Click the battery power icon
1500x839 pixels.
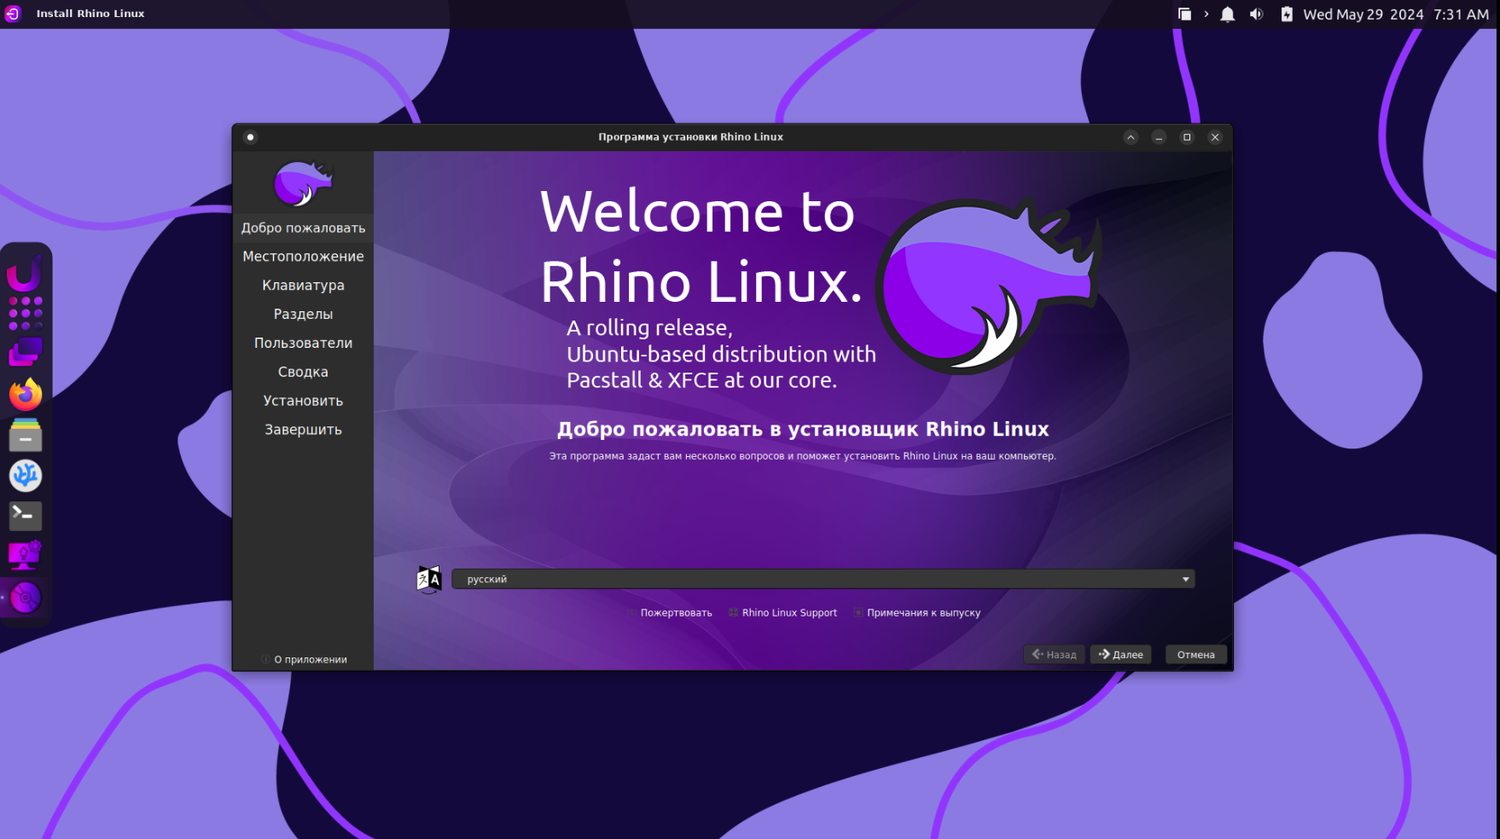click(x=1286, y=14)
